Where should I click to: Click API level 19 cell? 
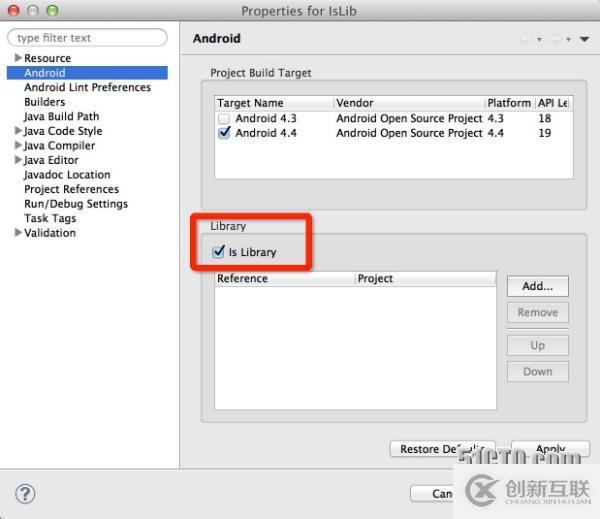coord(545,133)
